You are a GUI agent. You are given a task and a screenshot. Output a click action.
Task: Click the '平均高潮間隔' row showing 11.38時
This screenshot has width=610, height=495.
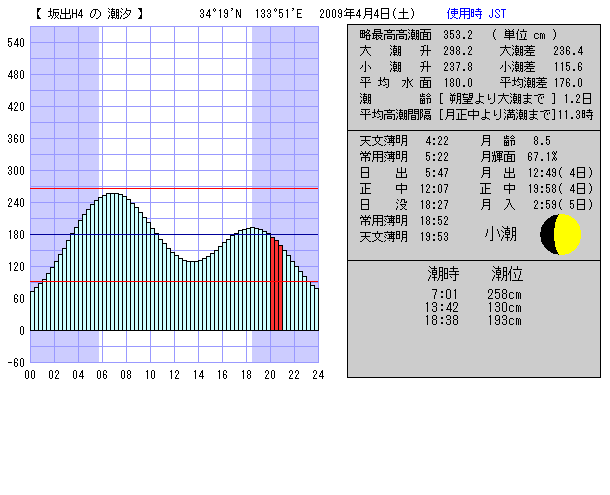pyautogui.click(x=477, y=115)
